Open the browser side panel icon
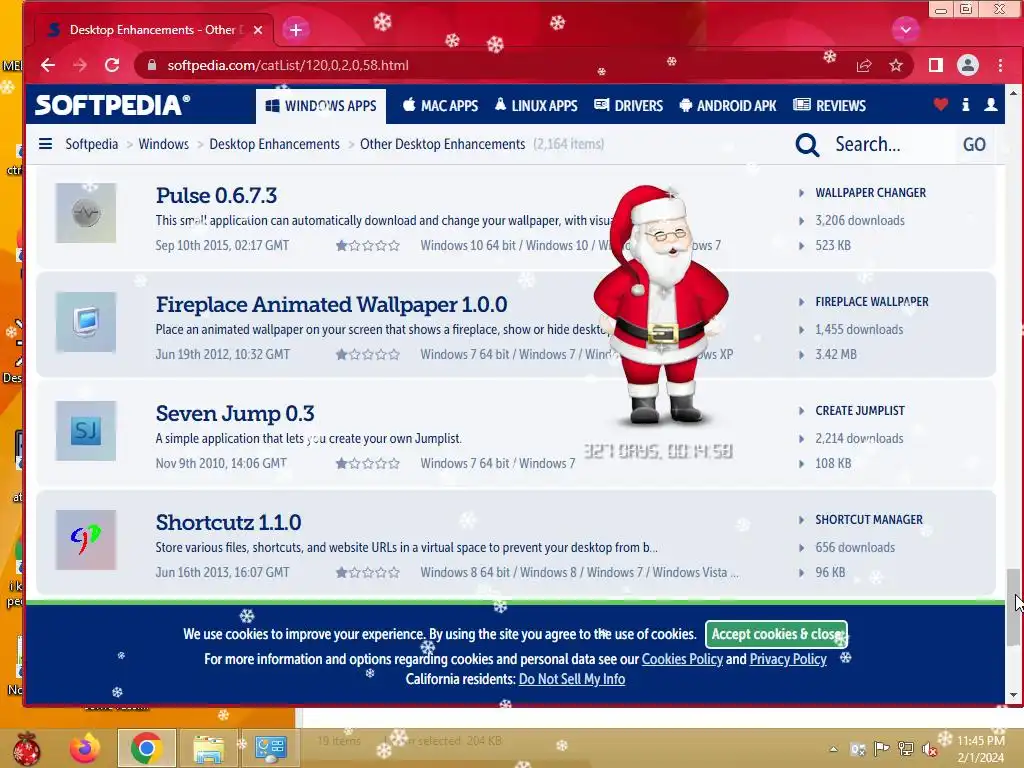The image size is (1024, 768). (x=936, y=65)
